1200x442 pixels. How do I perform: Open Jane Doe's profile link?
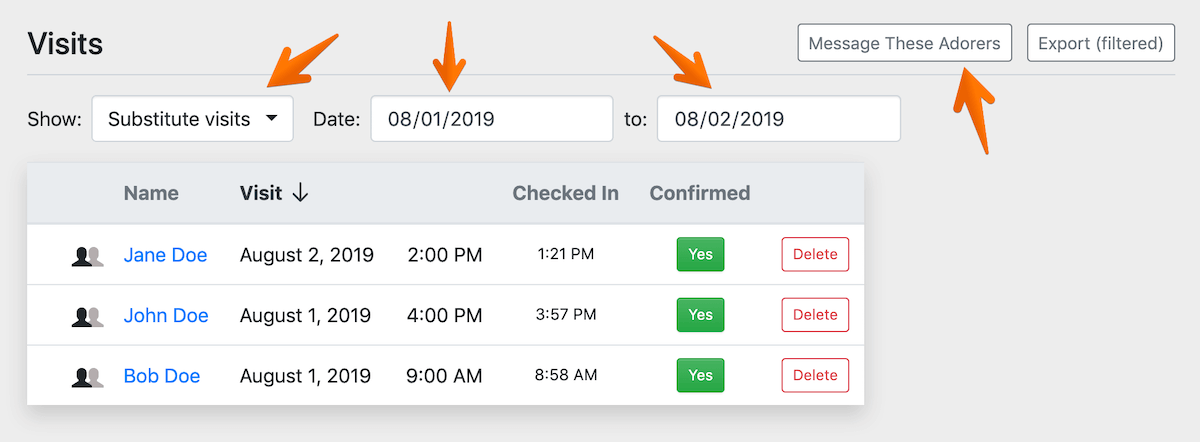point(165,256)
